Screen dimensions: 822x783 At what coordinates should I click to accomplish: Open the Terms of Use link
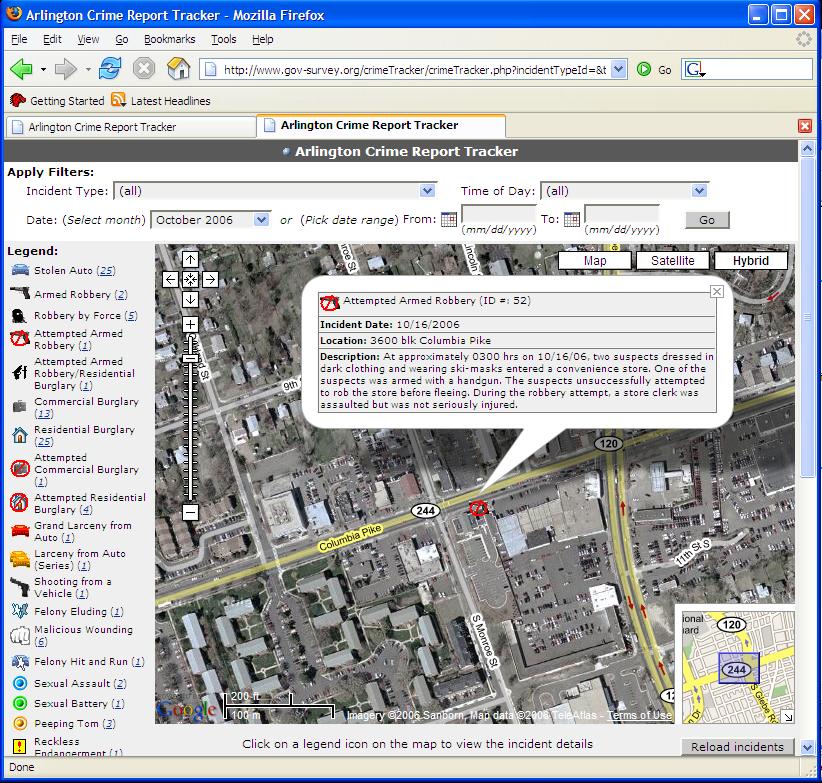click(x=639, y=715)
